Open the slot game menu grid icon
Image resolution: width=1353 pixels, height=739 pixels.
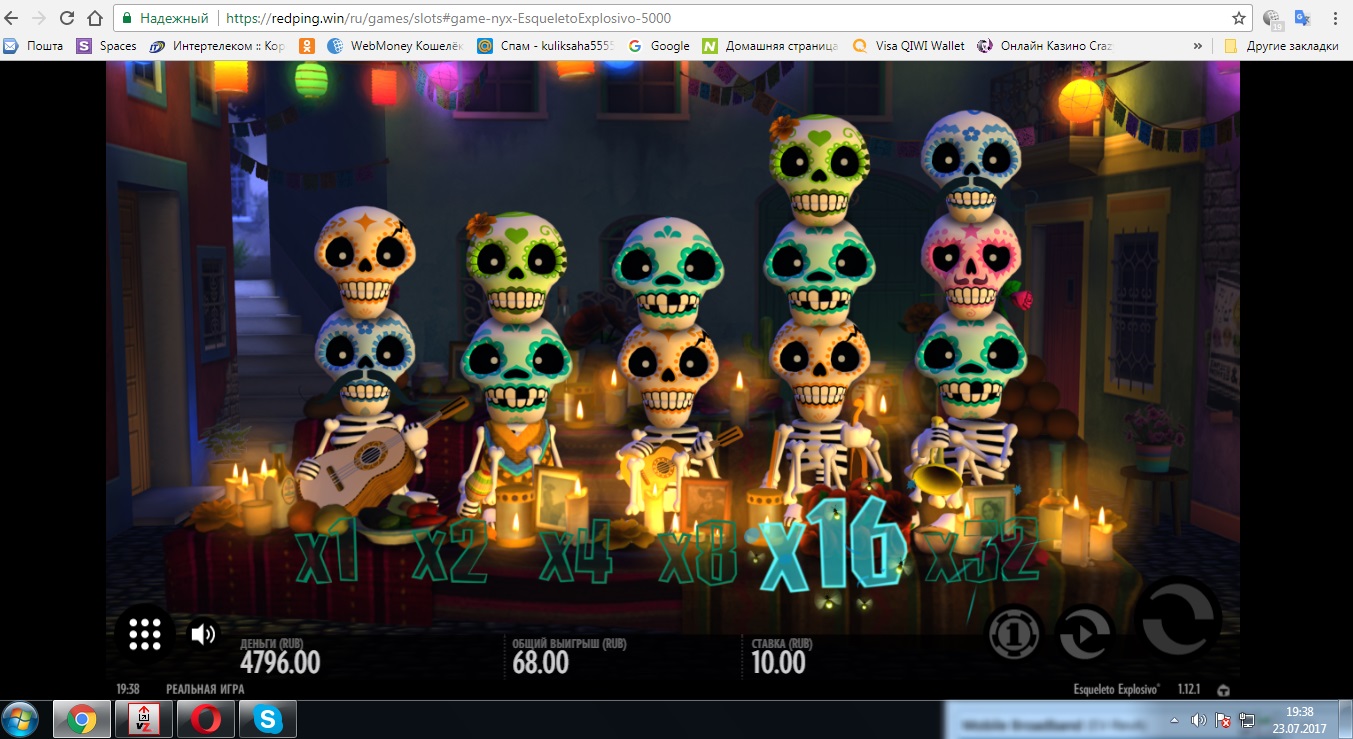(x=145, y=633)
